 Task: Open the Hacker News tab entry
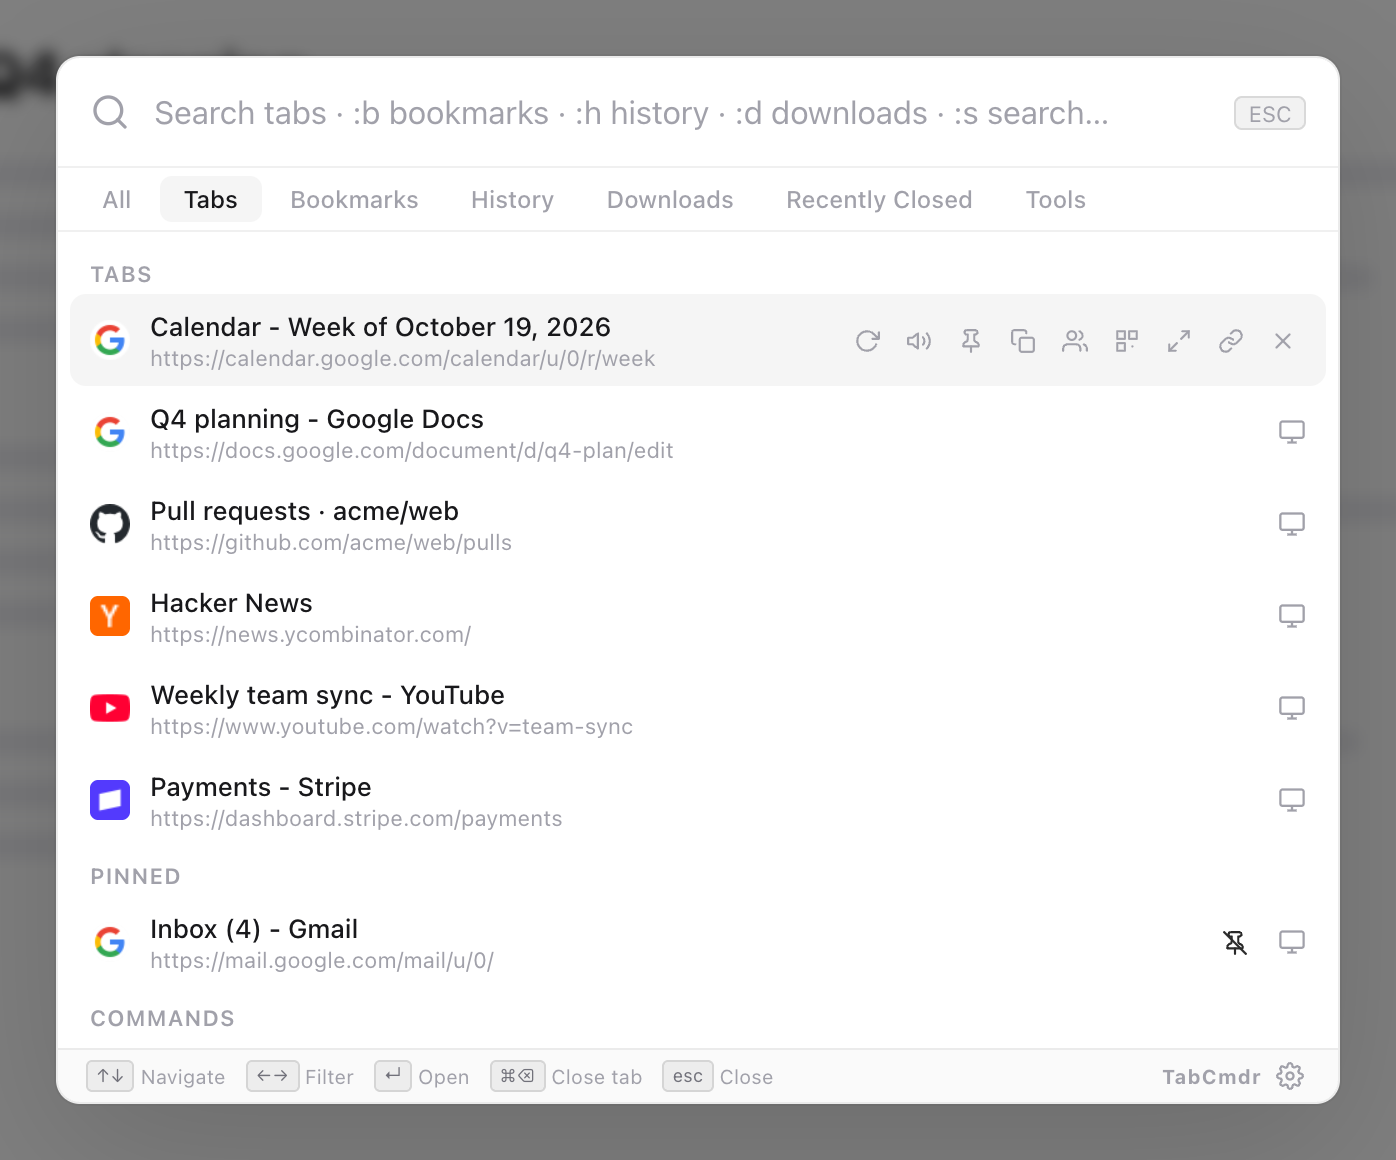[x=698, y=616]
